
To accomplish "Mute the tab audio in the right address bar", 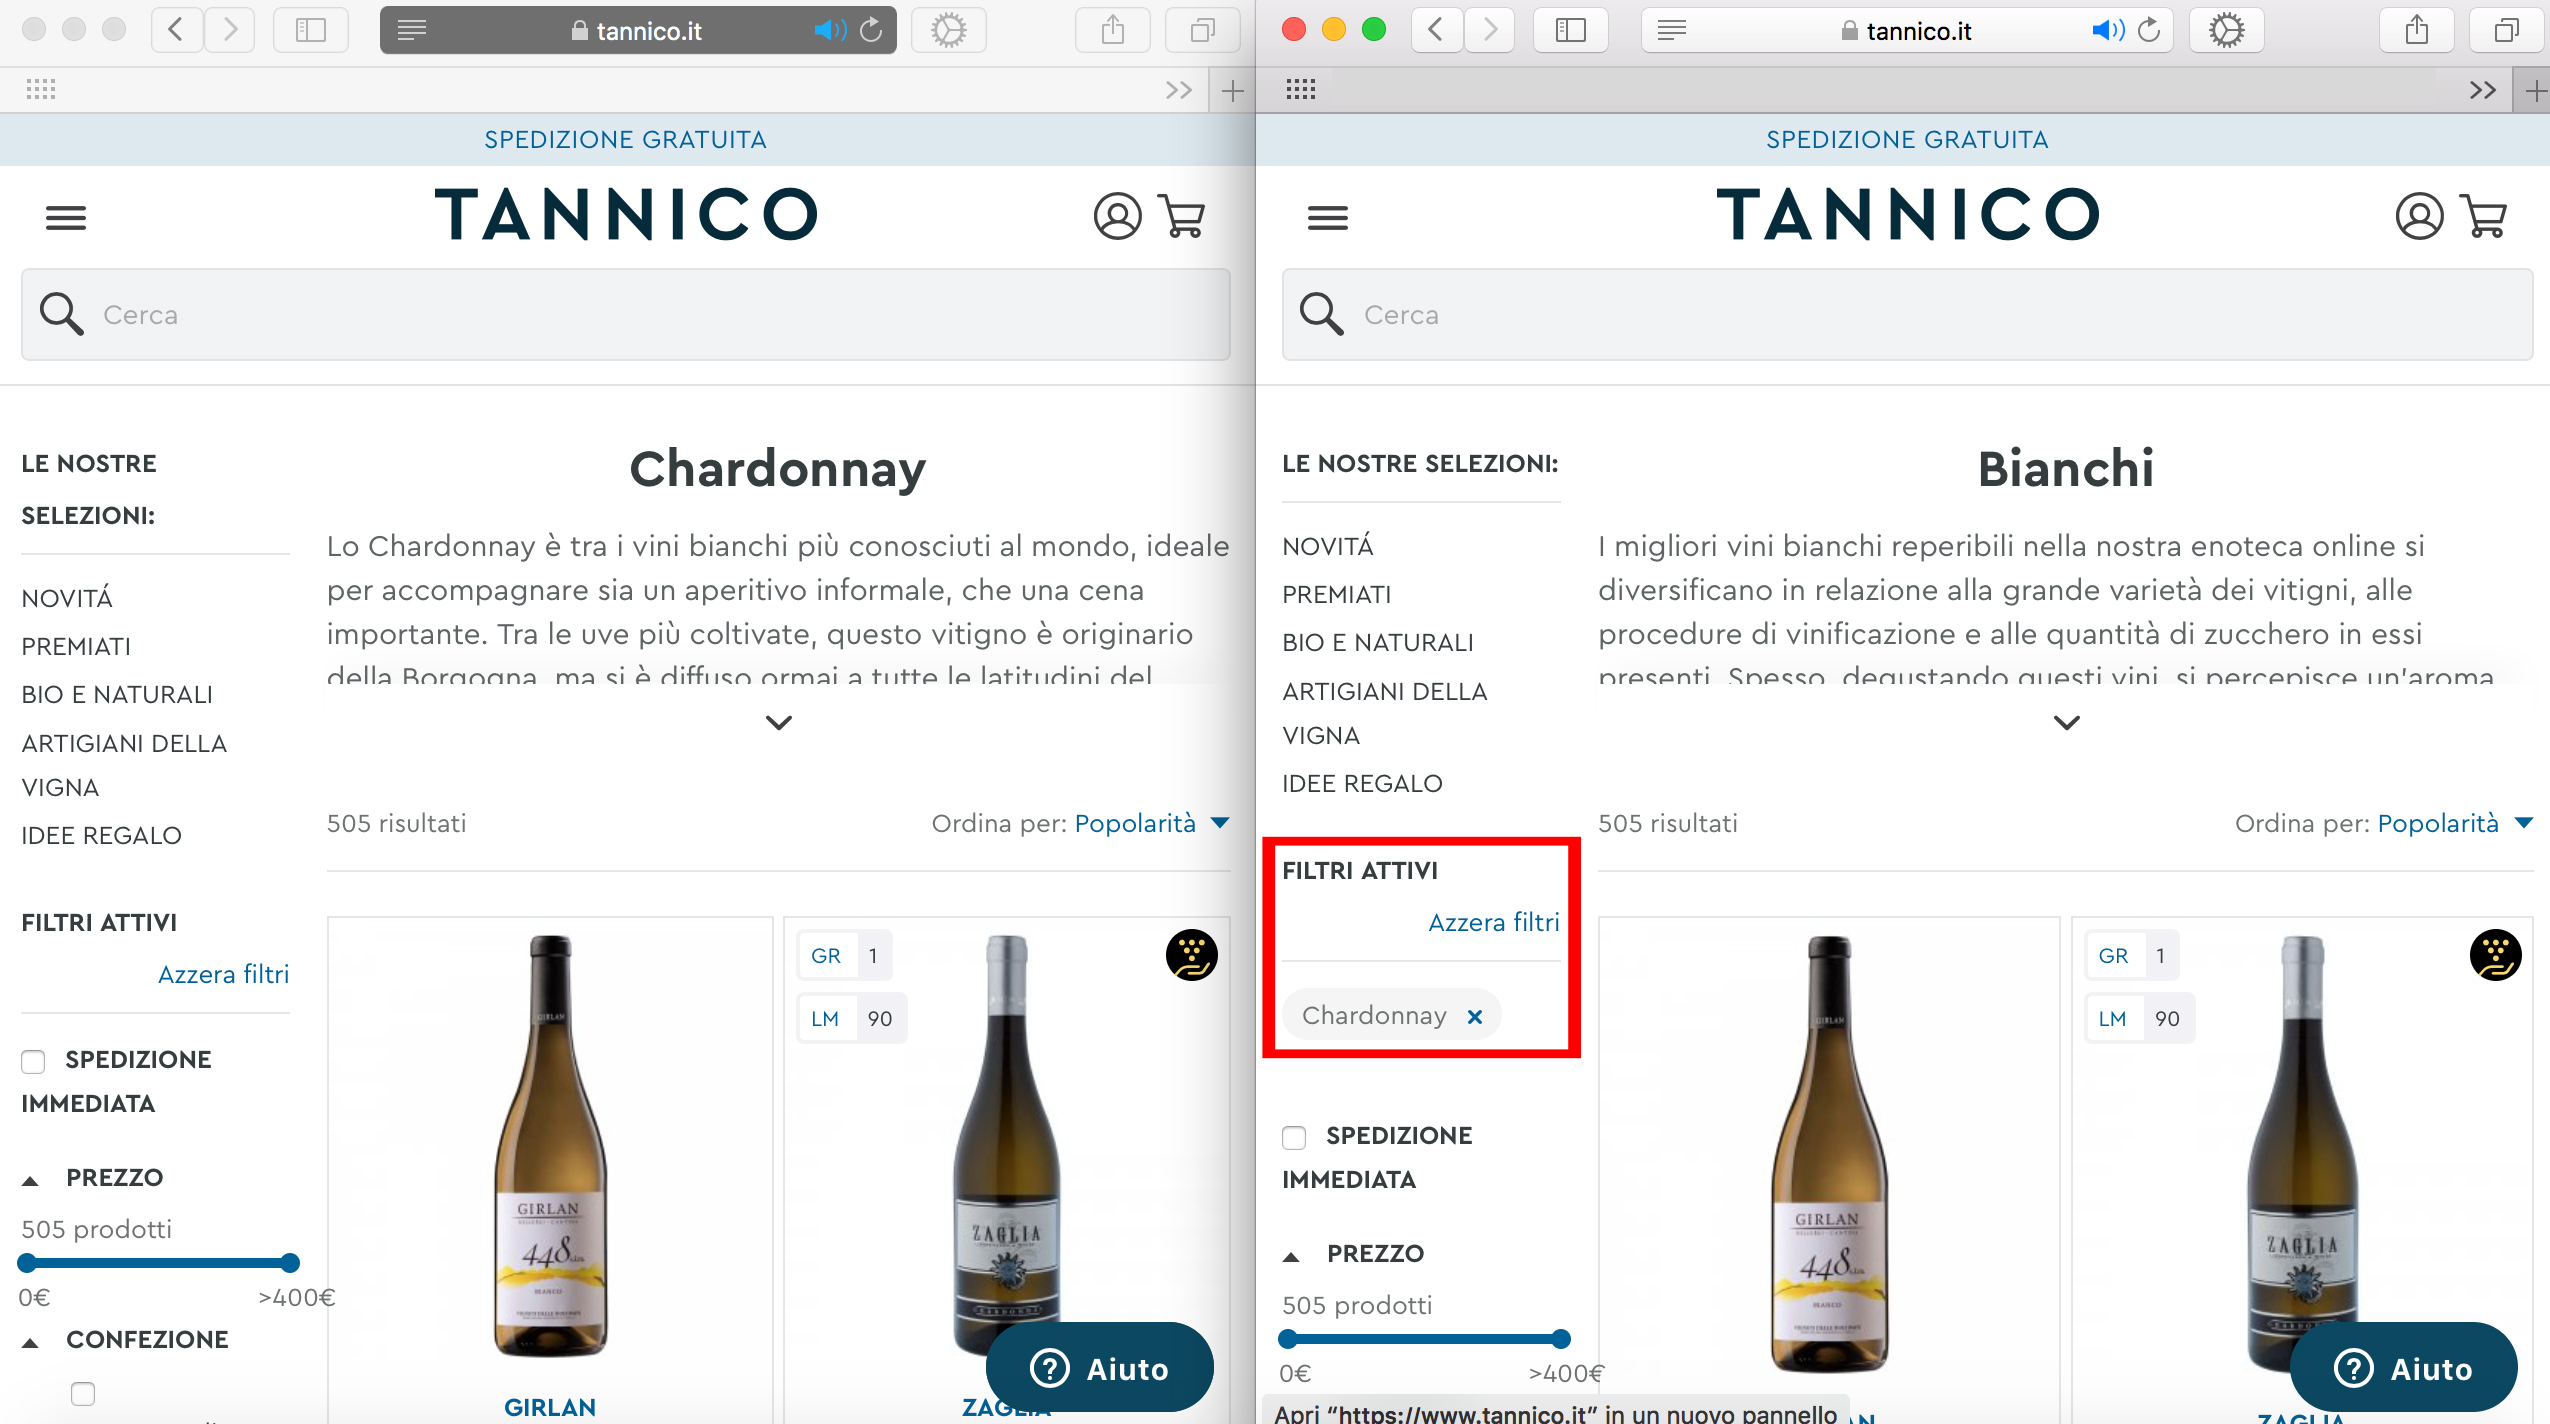I will point(2108,31).
